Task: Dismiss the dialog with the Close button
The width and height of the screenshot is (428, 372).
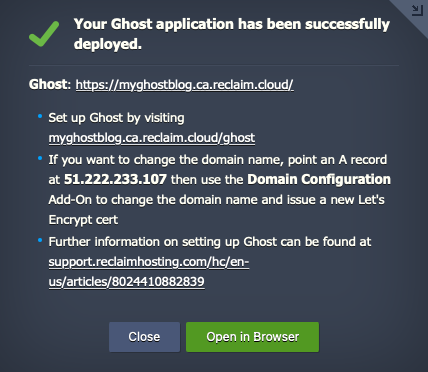Action: click(x=144, y=337)
